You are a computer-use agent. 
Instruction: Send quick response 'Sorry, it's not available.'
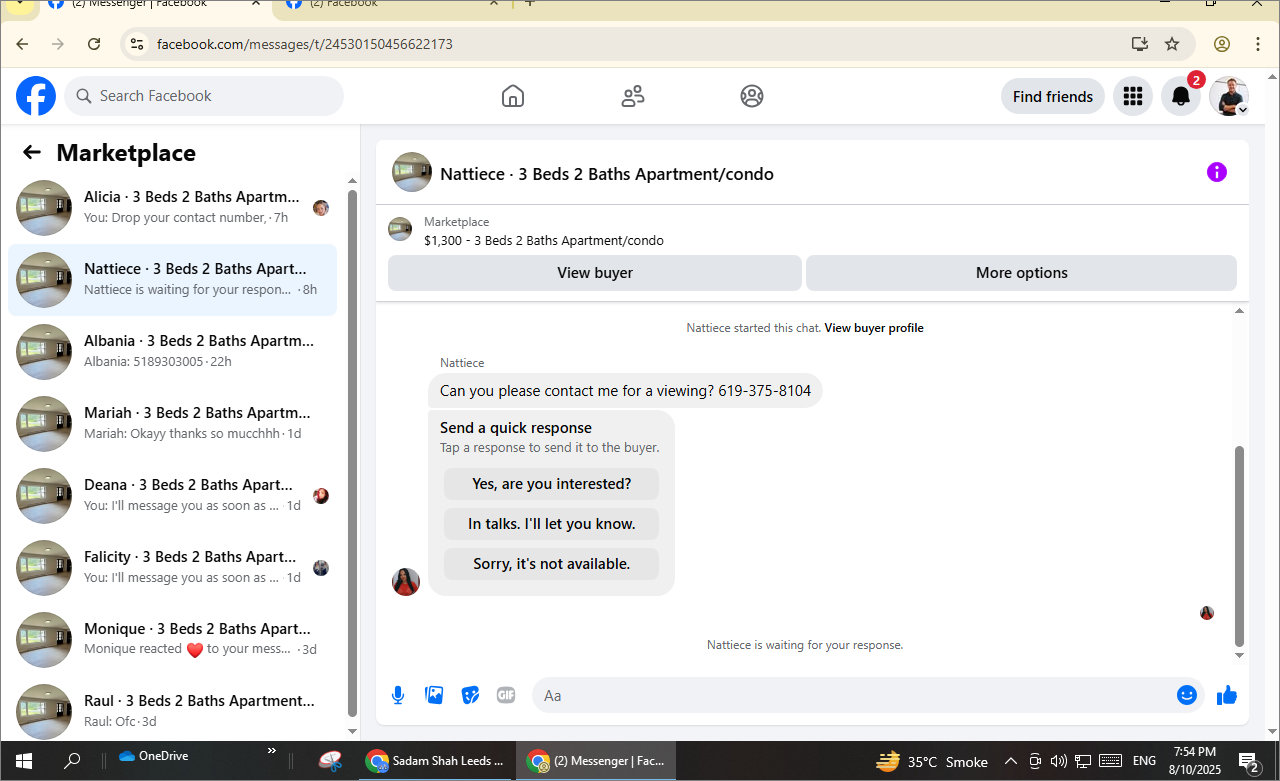(x=551, y=564)
